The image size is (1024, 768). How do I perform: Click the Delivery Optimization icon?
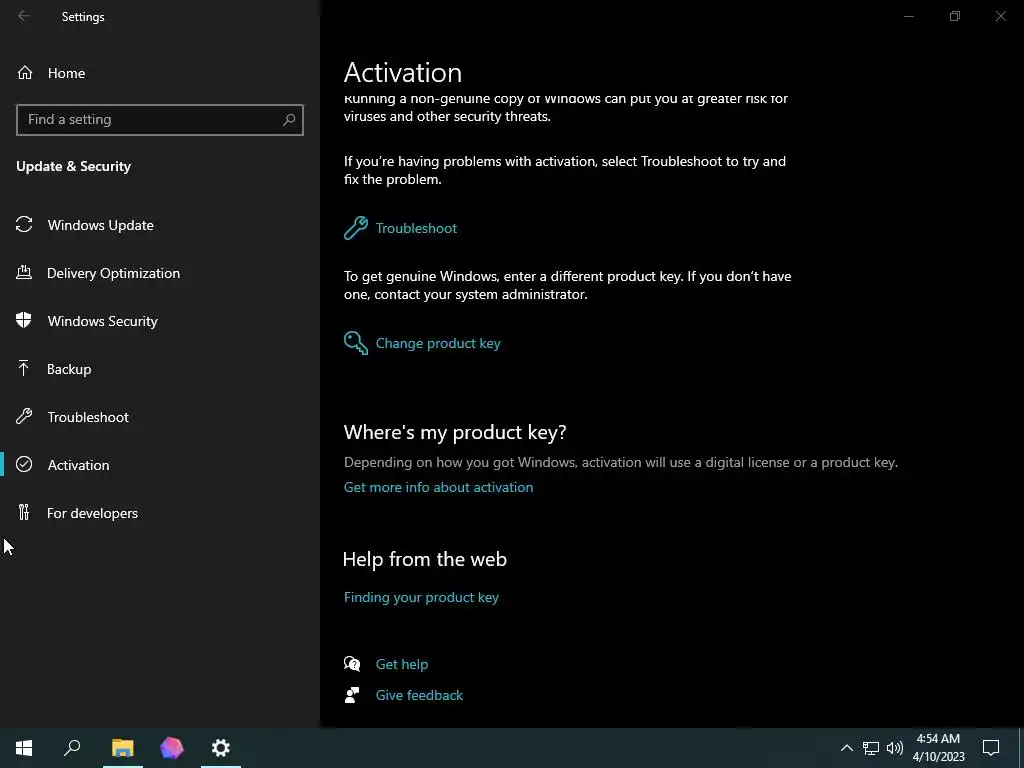click(x=24, y=273)
